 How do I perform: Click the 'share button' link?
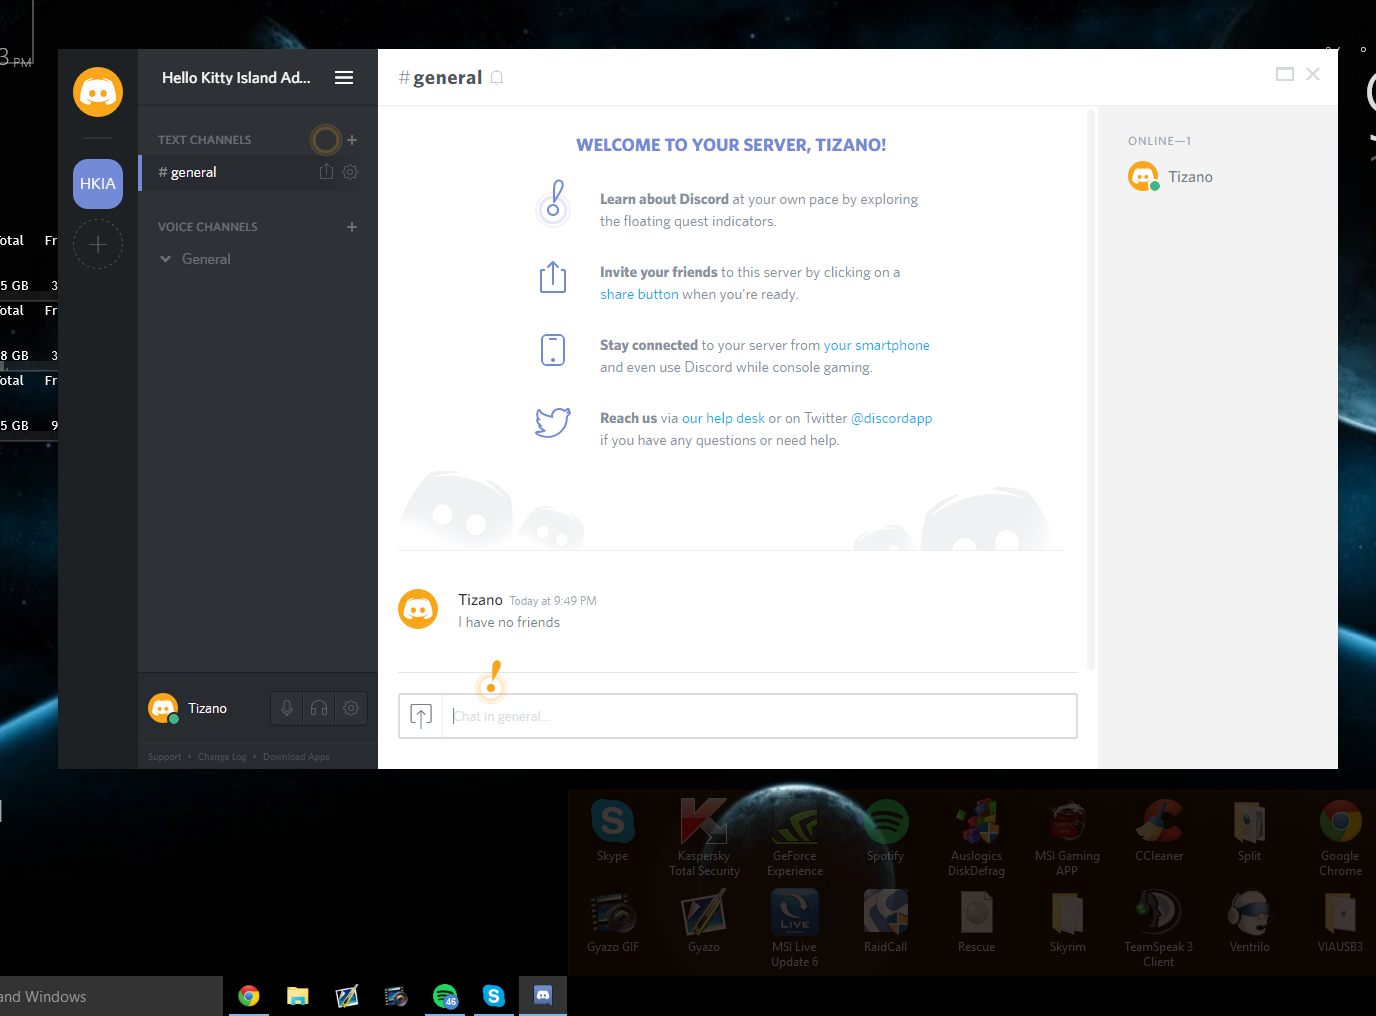[639, 294]
